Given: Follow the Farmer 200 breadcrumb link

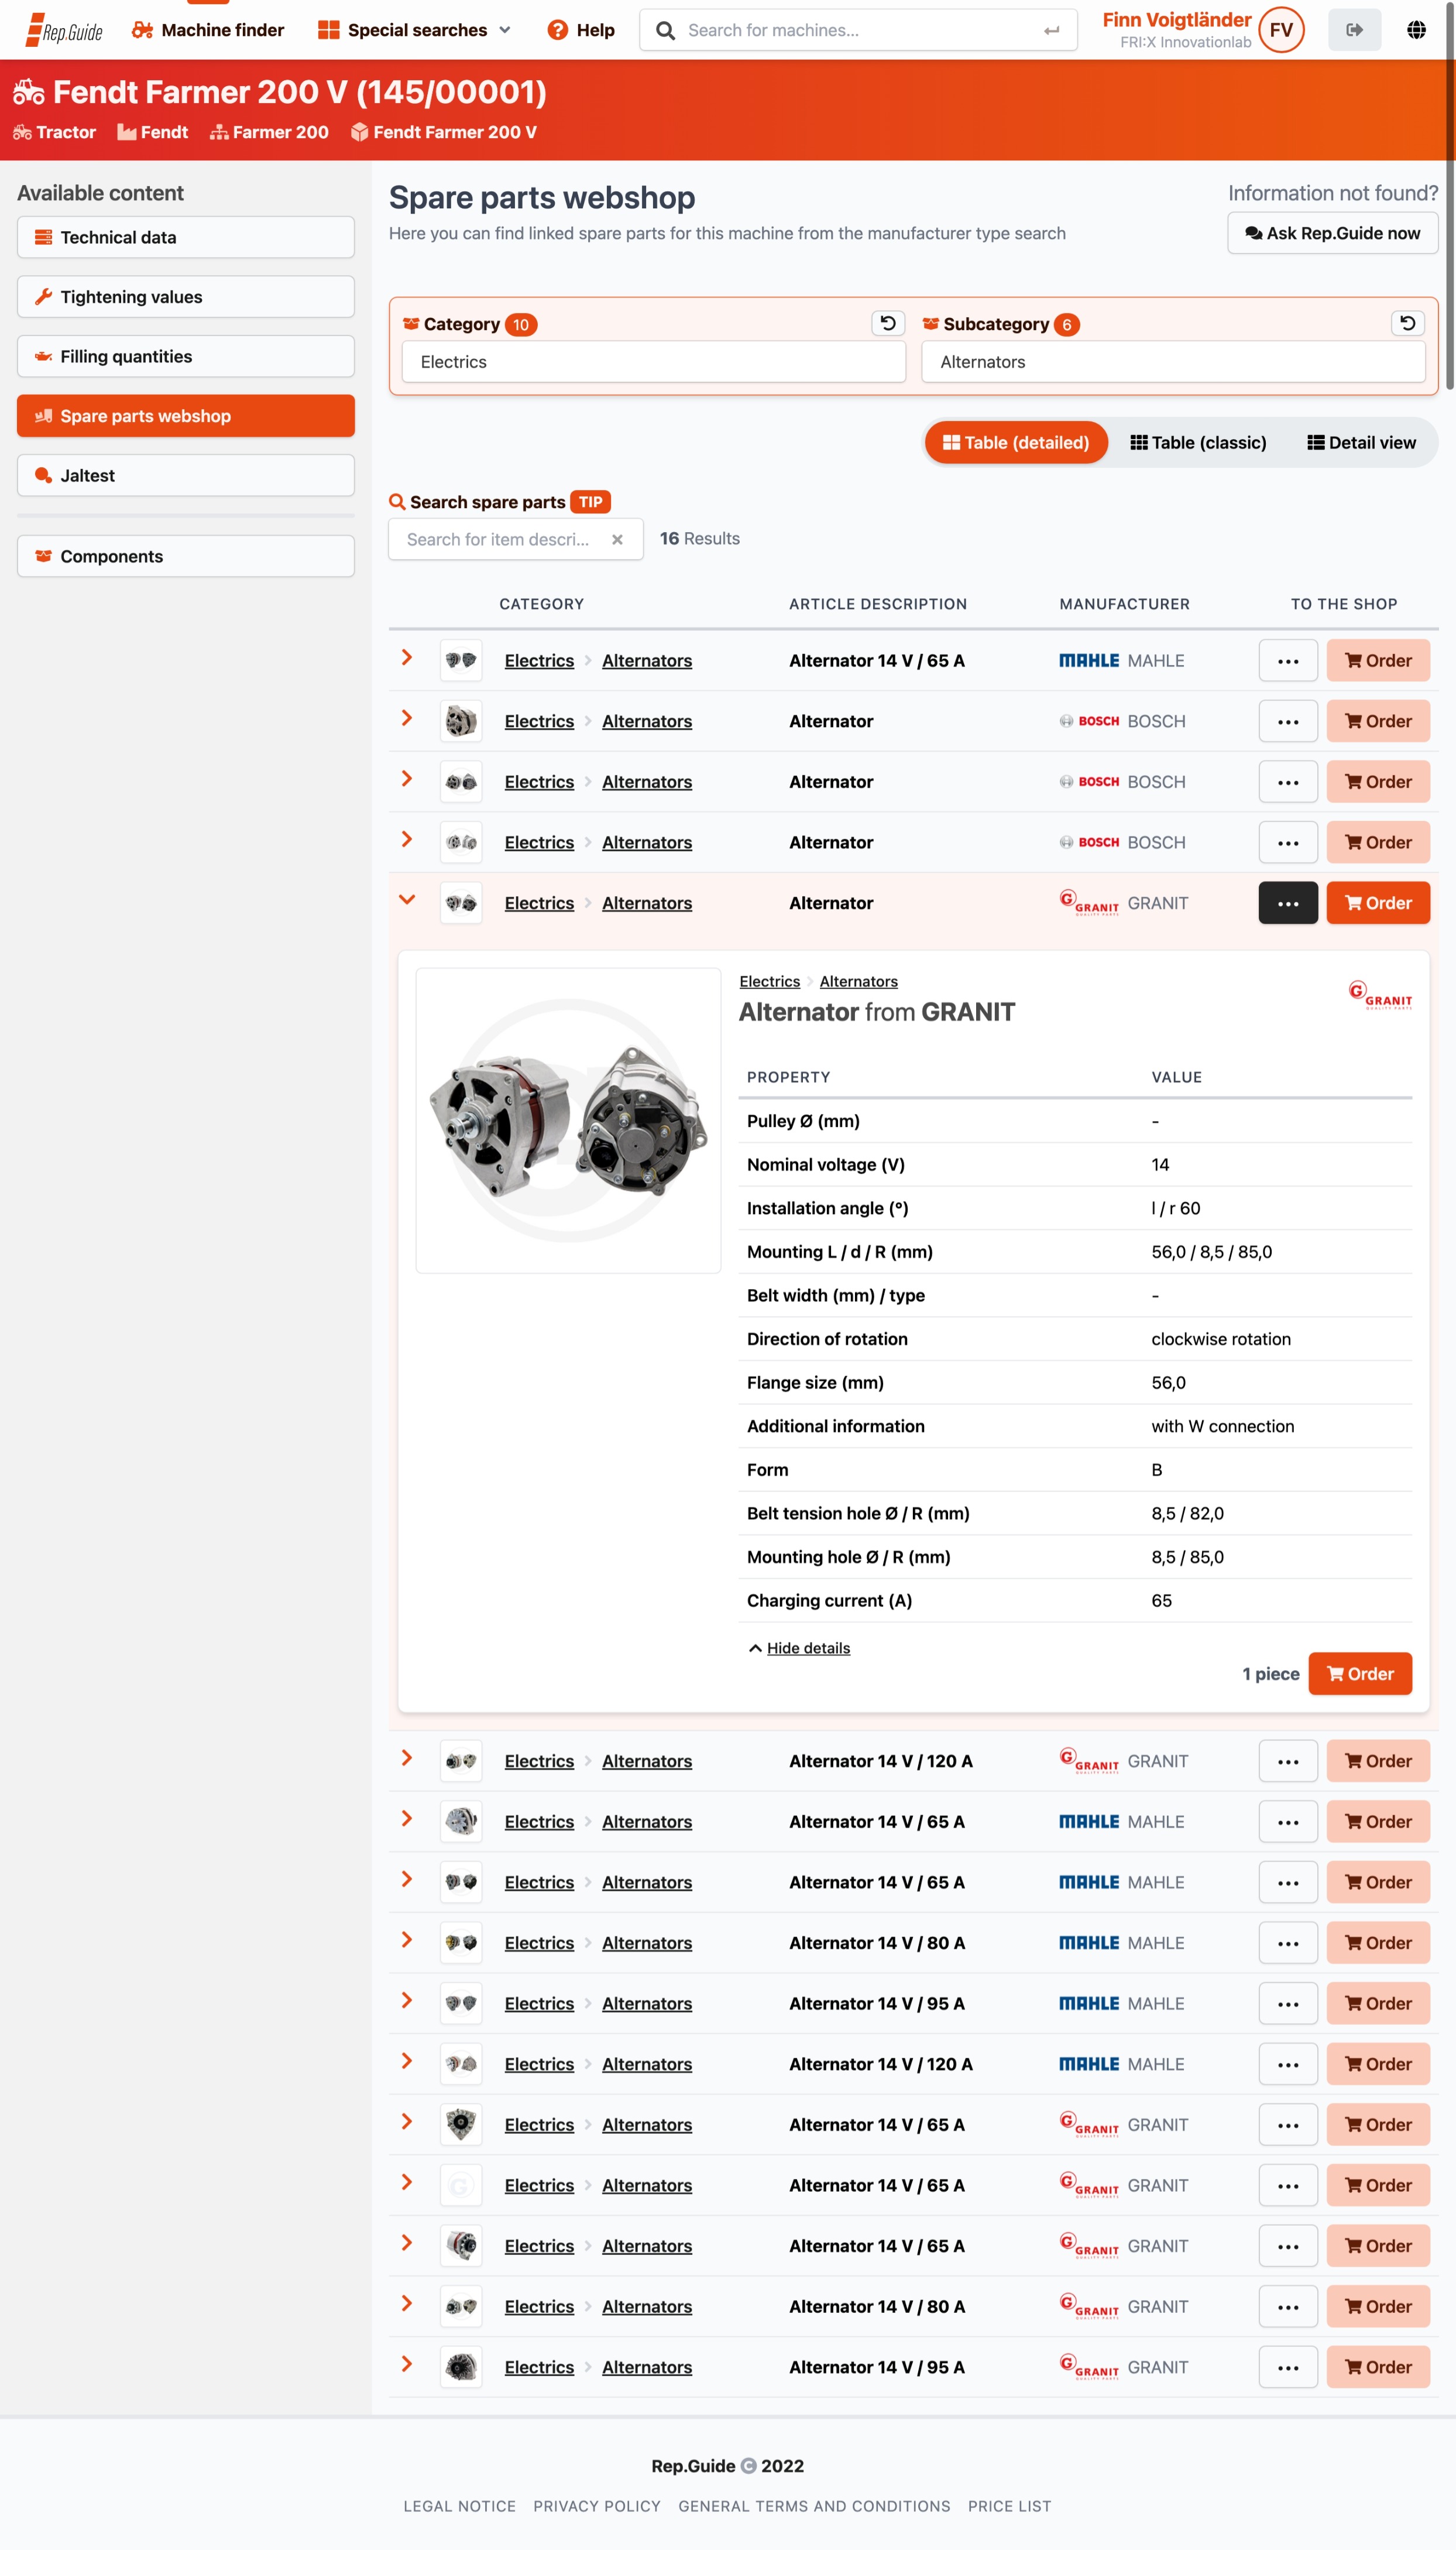Looking at the screenshot, I should (x=269, y=132).
